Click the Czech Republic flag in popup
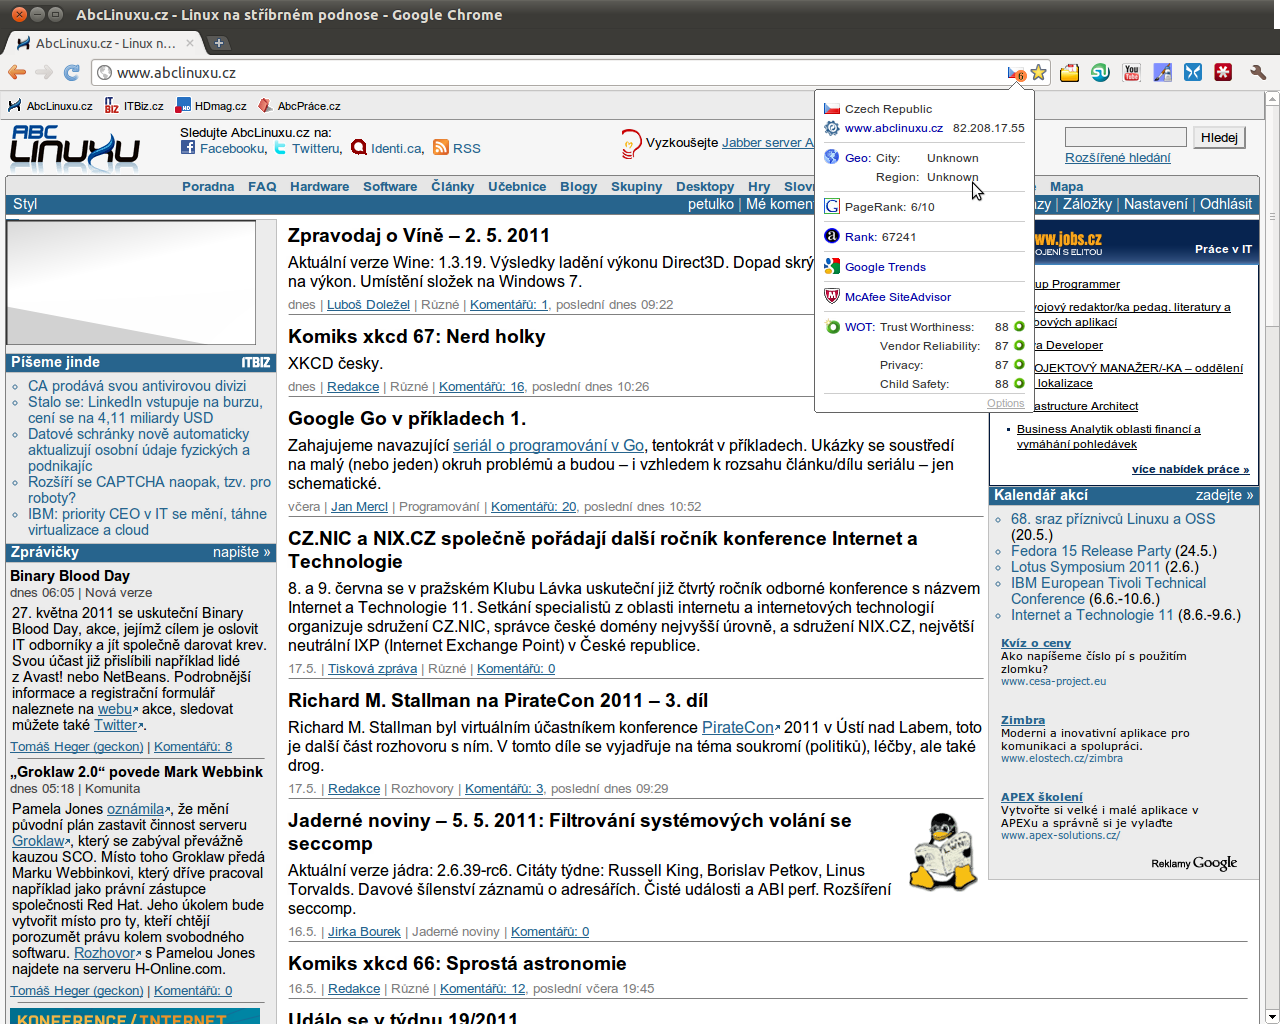This screenshot has height=1024, width=1280. point(831,109)
